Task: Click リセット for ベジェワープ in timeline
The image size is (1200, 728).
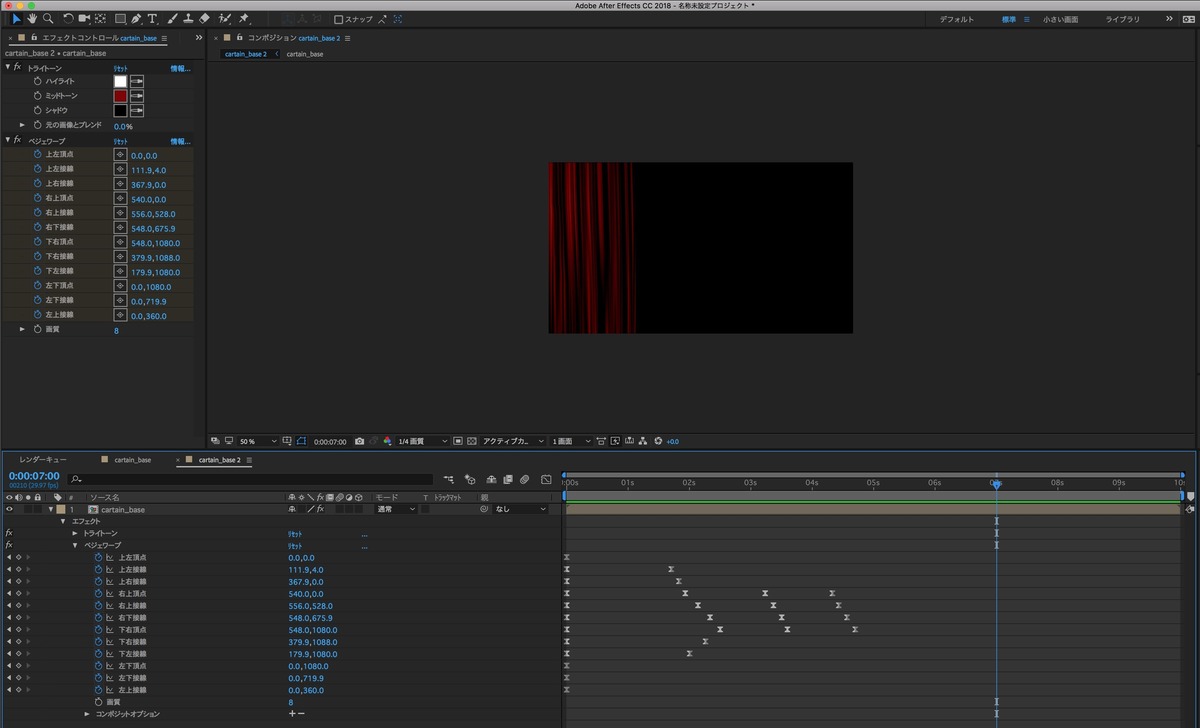Action: (295, 545)
